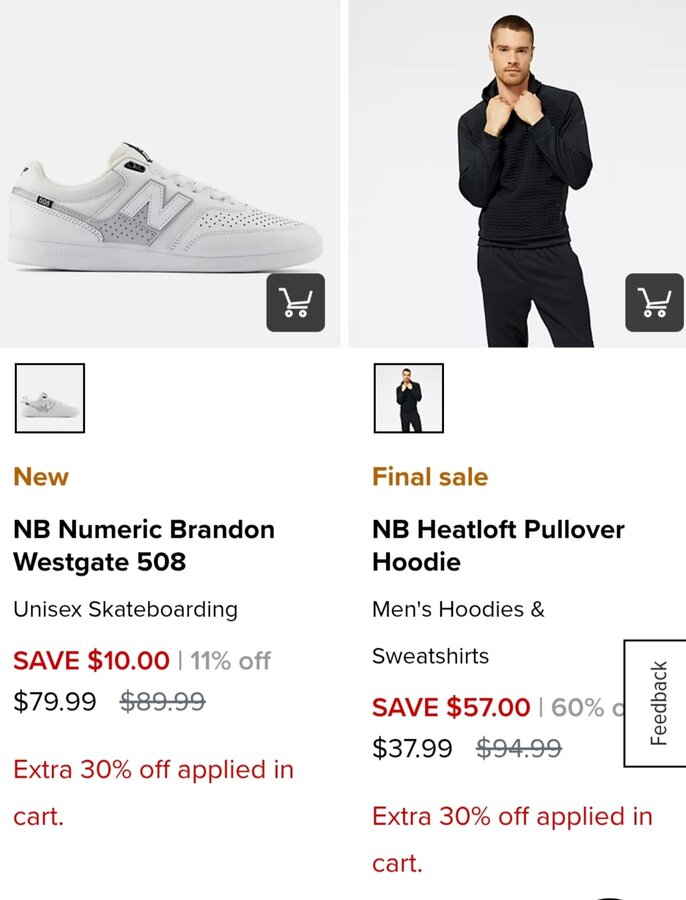The width and height of the screenshot is (686, 900).
Task: Click the cart icon on the hoodie image
Action: pos(654,302)
